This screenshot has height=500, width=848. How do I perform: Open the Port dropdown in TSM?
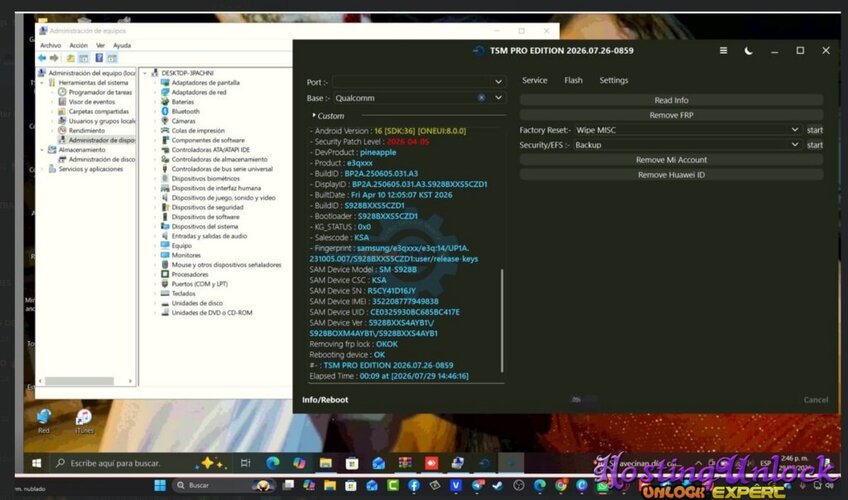click(498, 82)
